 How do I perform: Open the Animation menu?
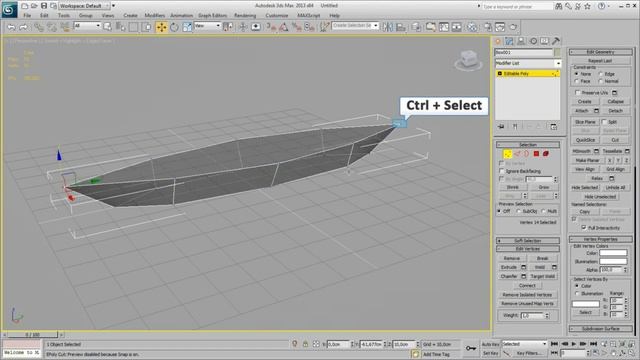point(181,16)
